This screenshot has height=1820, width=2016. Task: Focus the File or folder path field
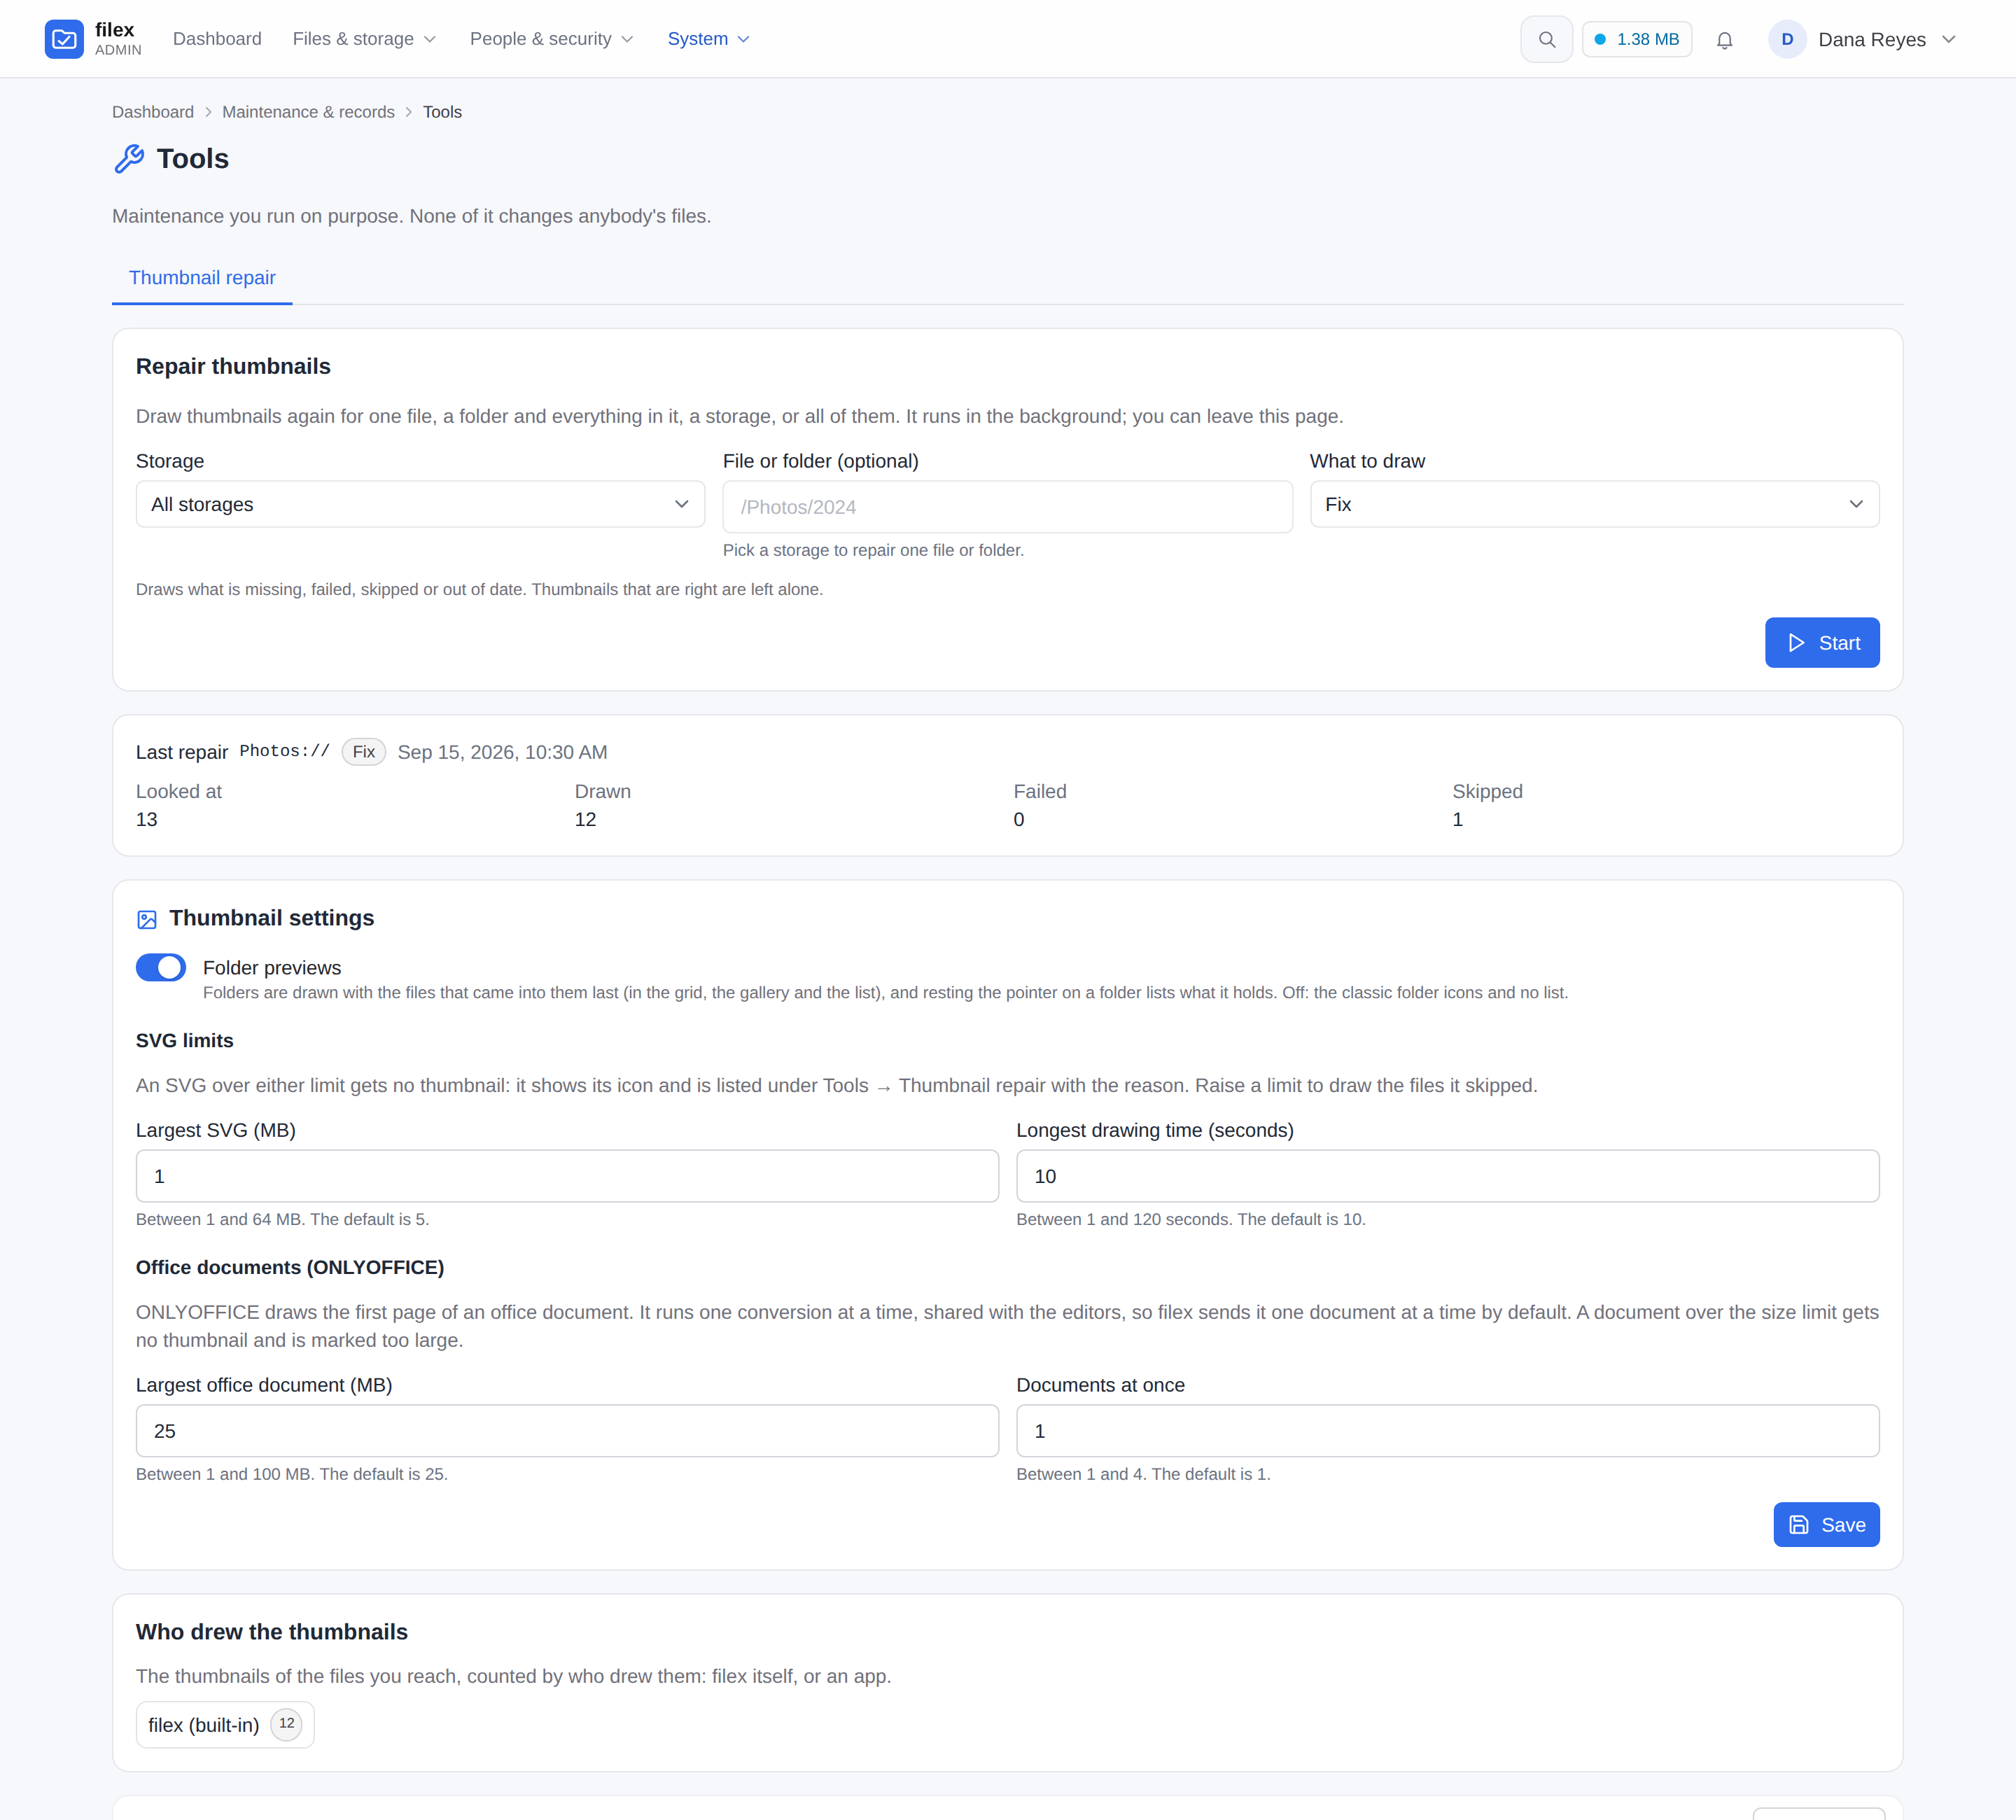[x=1007, y=507]
